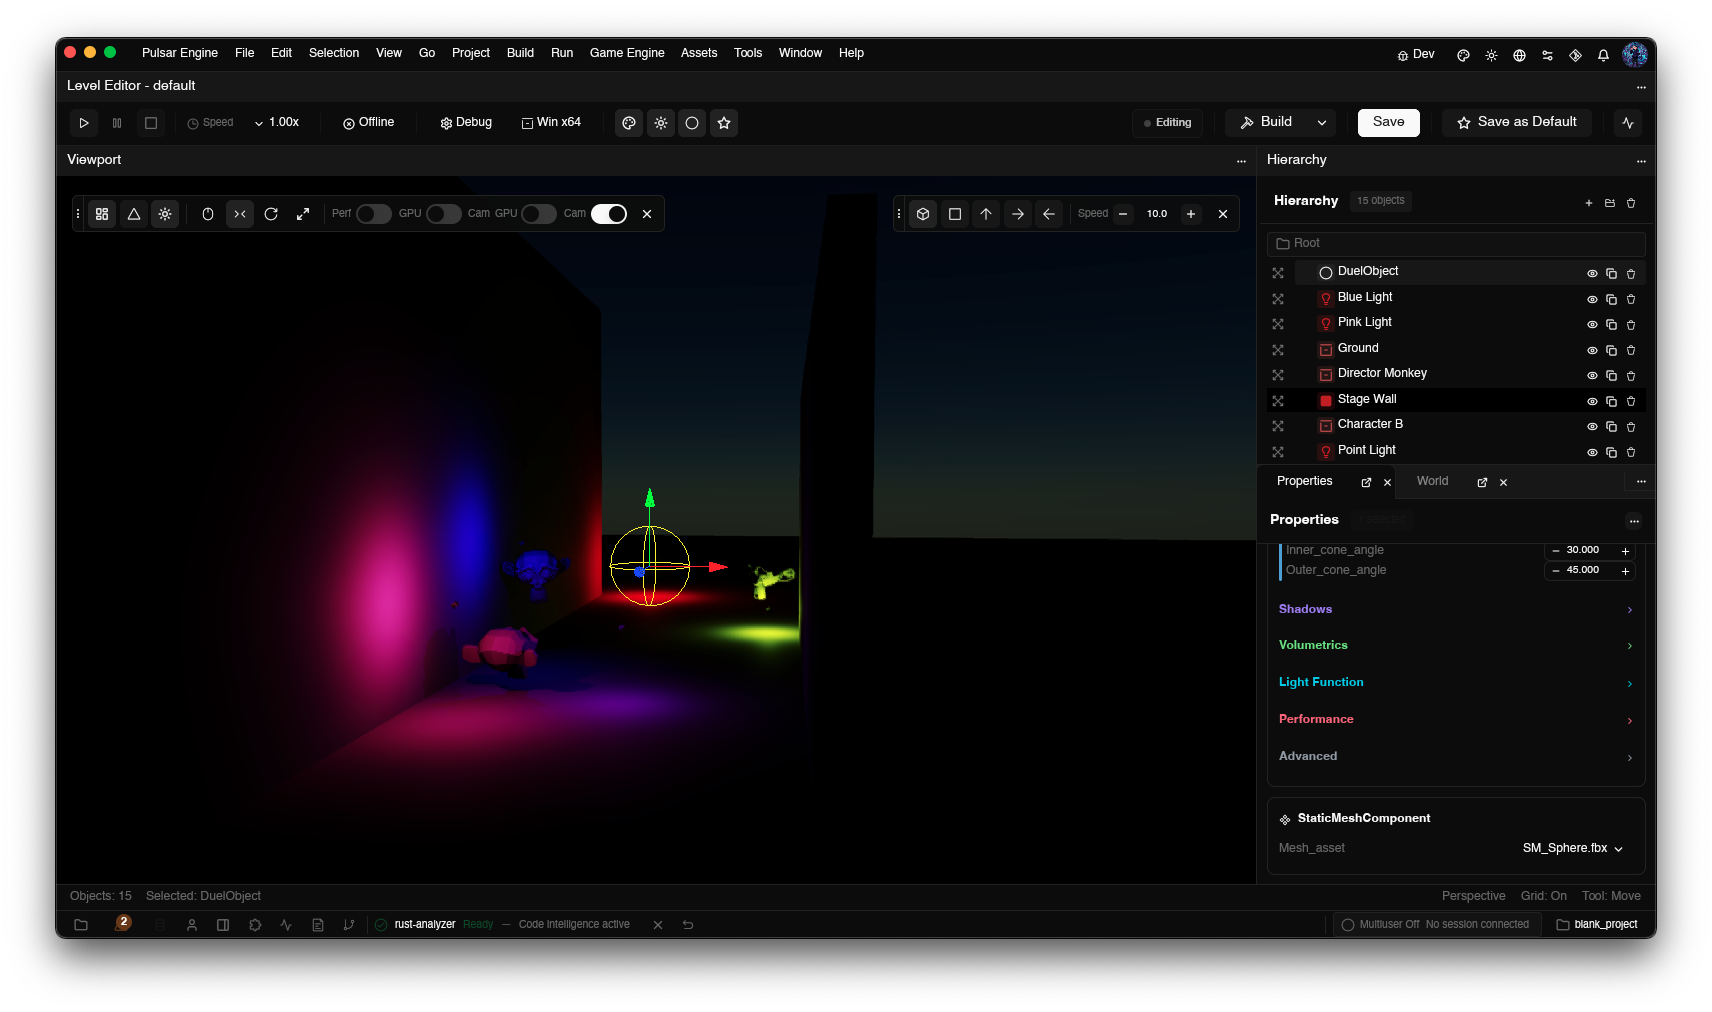This screenshot has height=1012, width=1712.
Task: Choose the Win x64 platform target
Action: click(x=551, y=122)
